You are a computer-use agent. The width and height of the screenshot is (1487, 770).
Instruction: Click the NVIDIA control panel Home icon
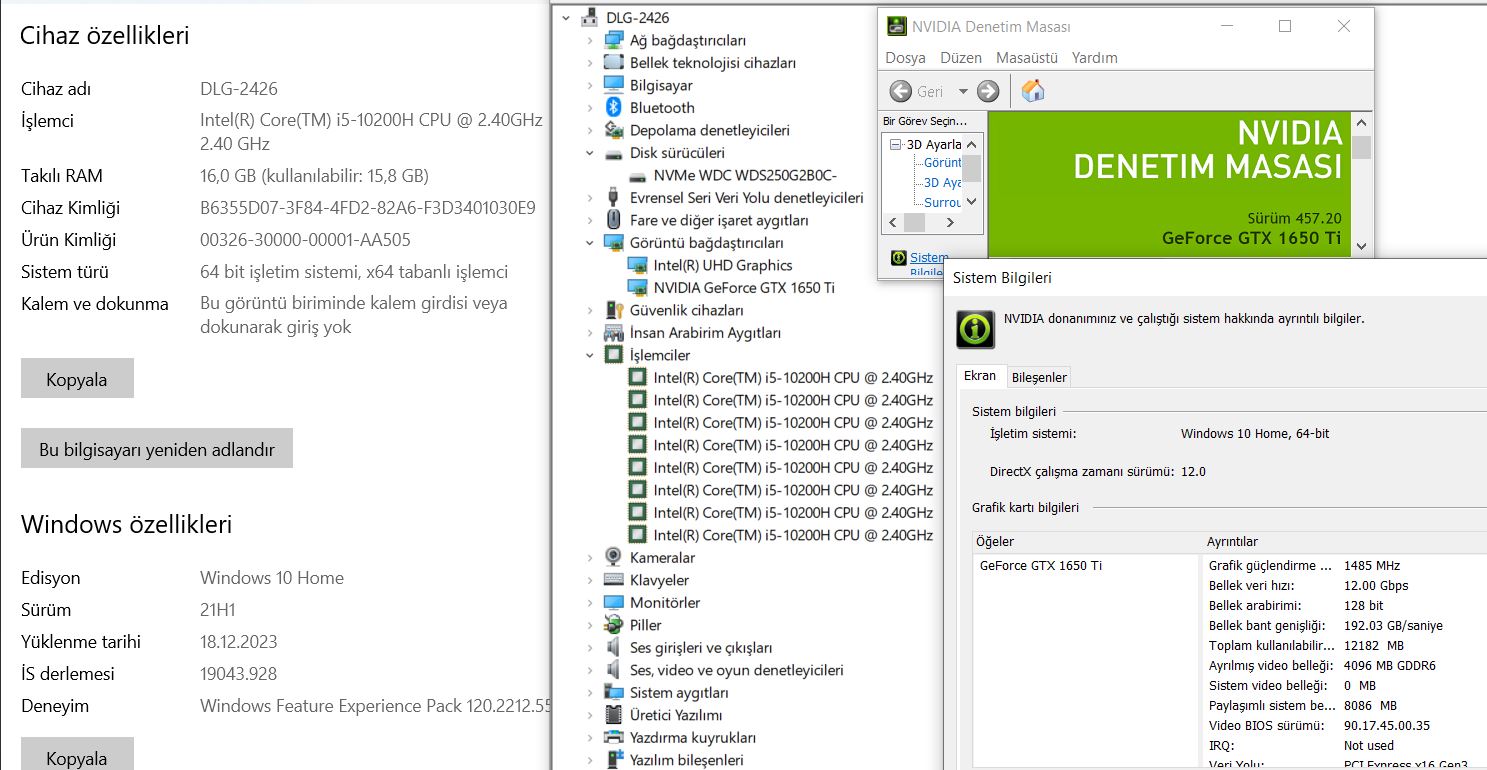(1033, 91)
